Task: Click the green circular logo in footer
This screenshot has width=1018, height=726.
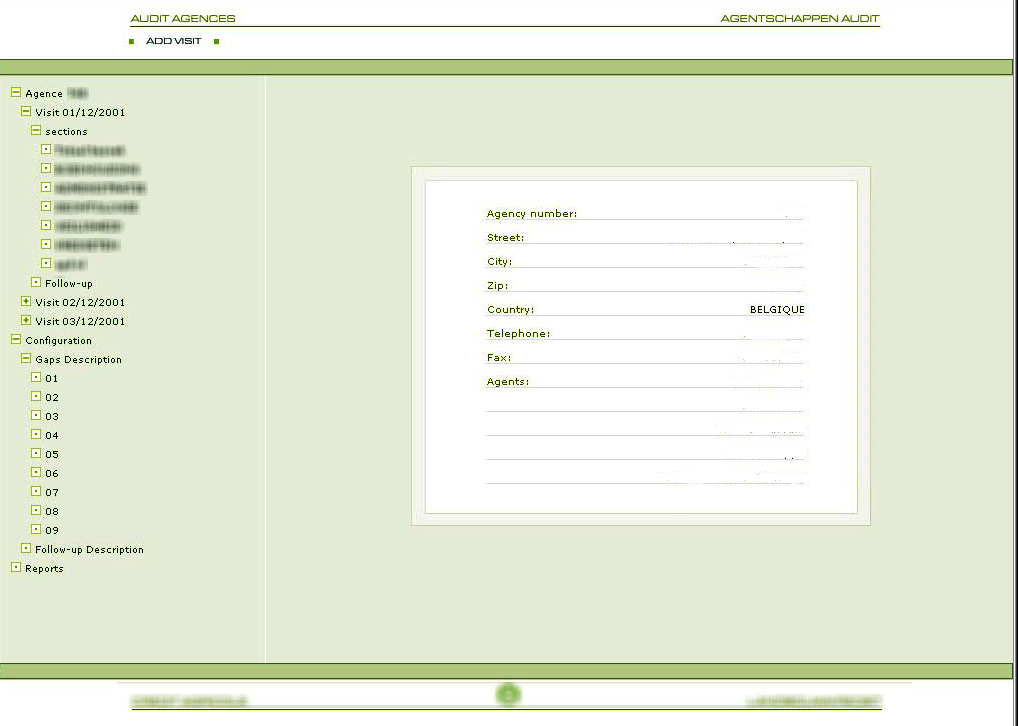Action: coord(508,694)
